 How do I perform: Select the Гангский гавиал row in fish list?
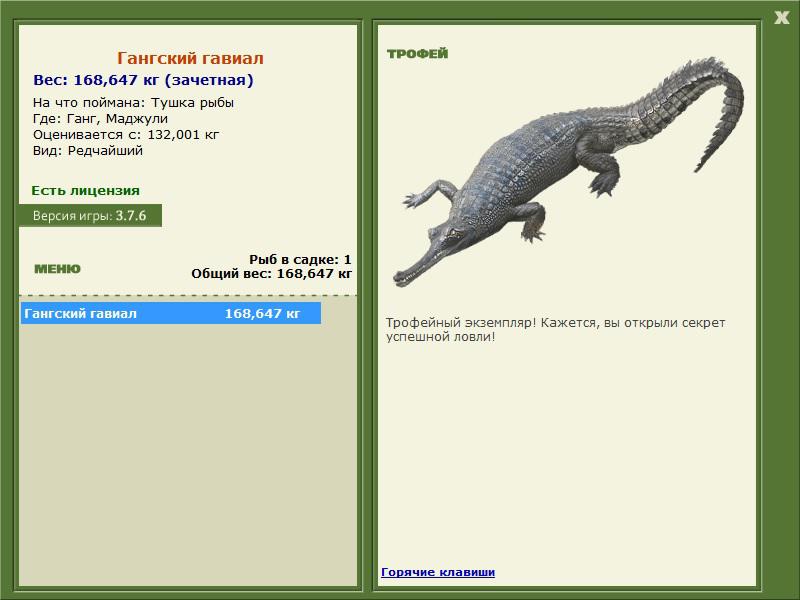click(171, 313)
